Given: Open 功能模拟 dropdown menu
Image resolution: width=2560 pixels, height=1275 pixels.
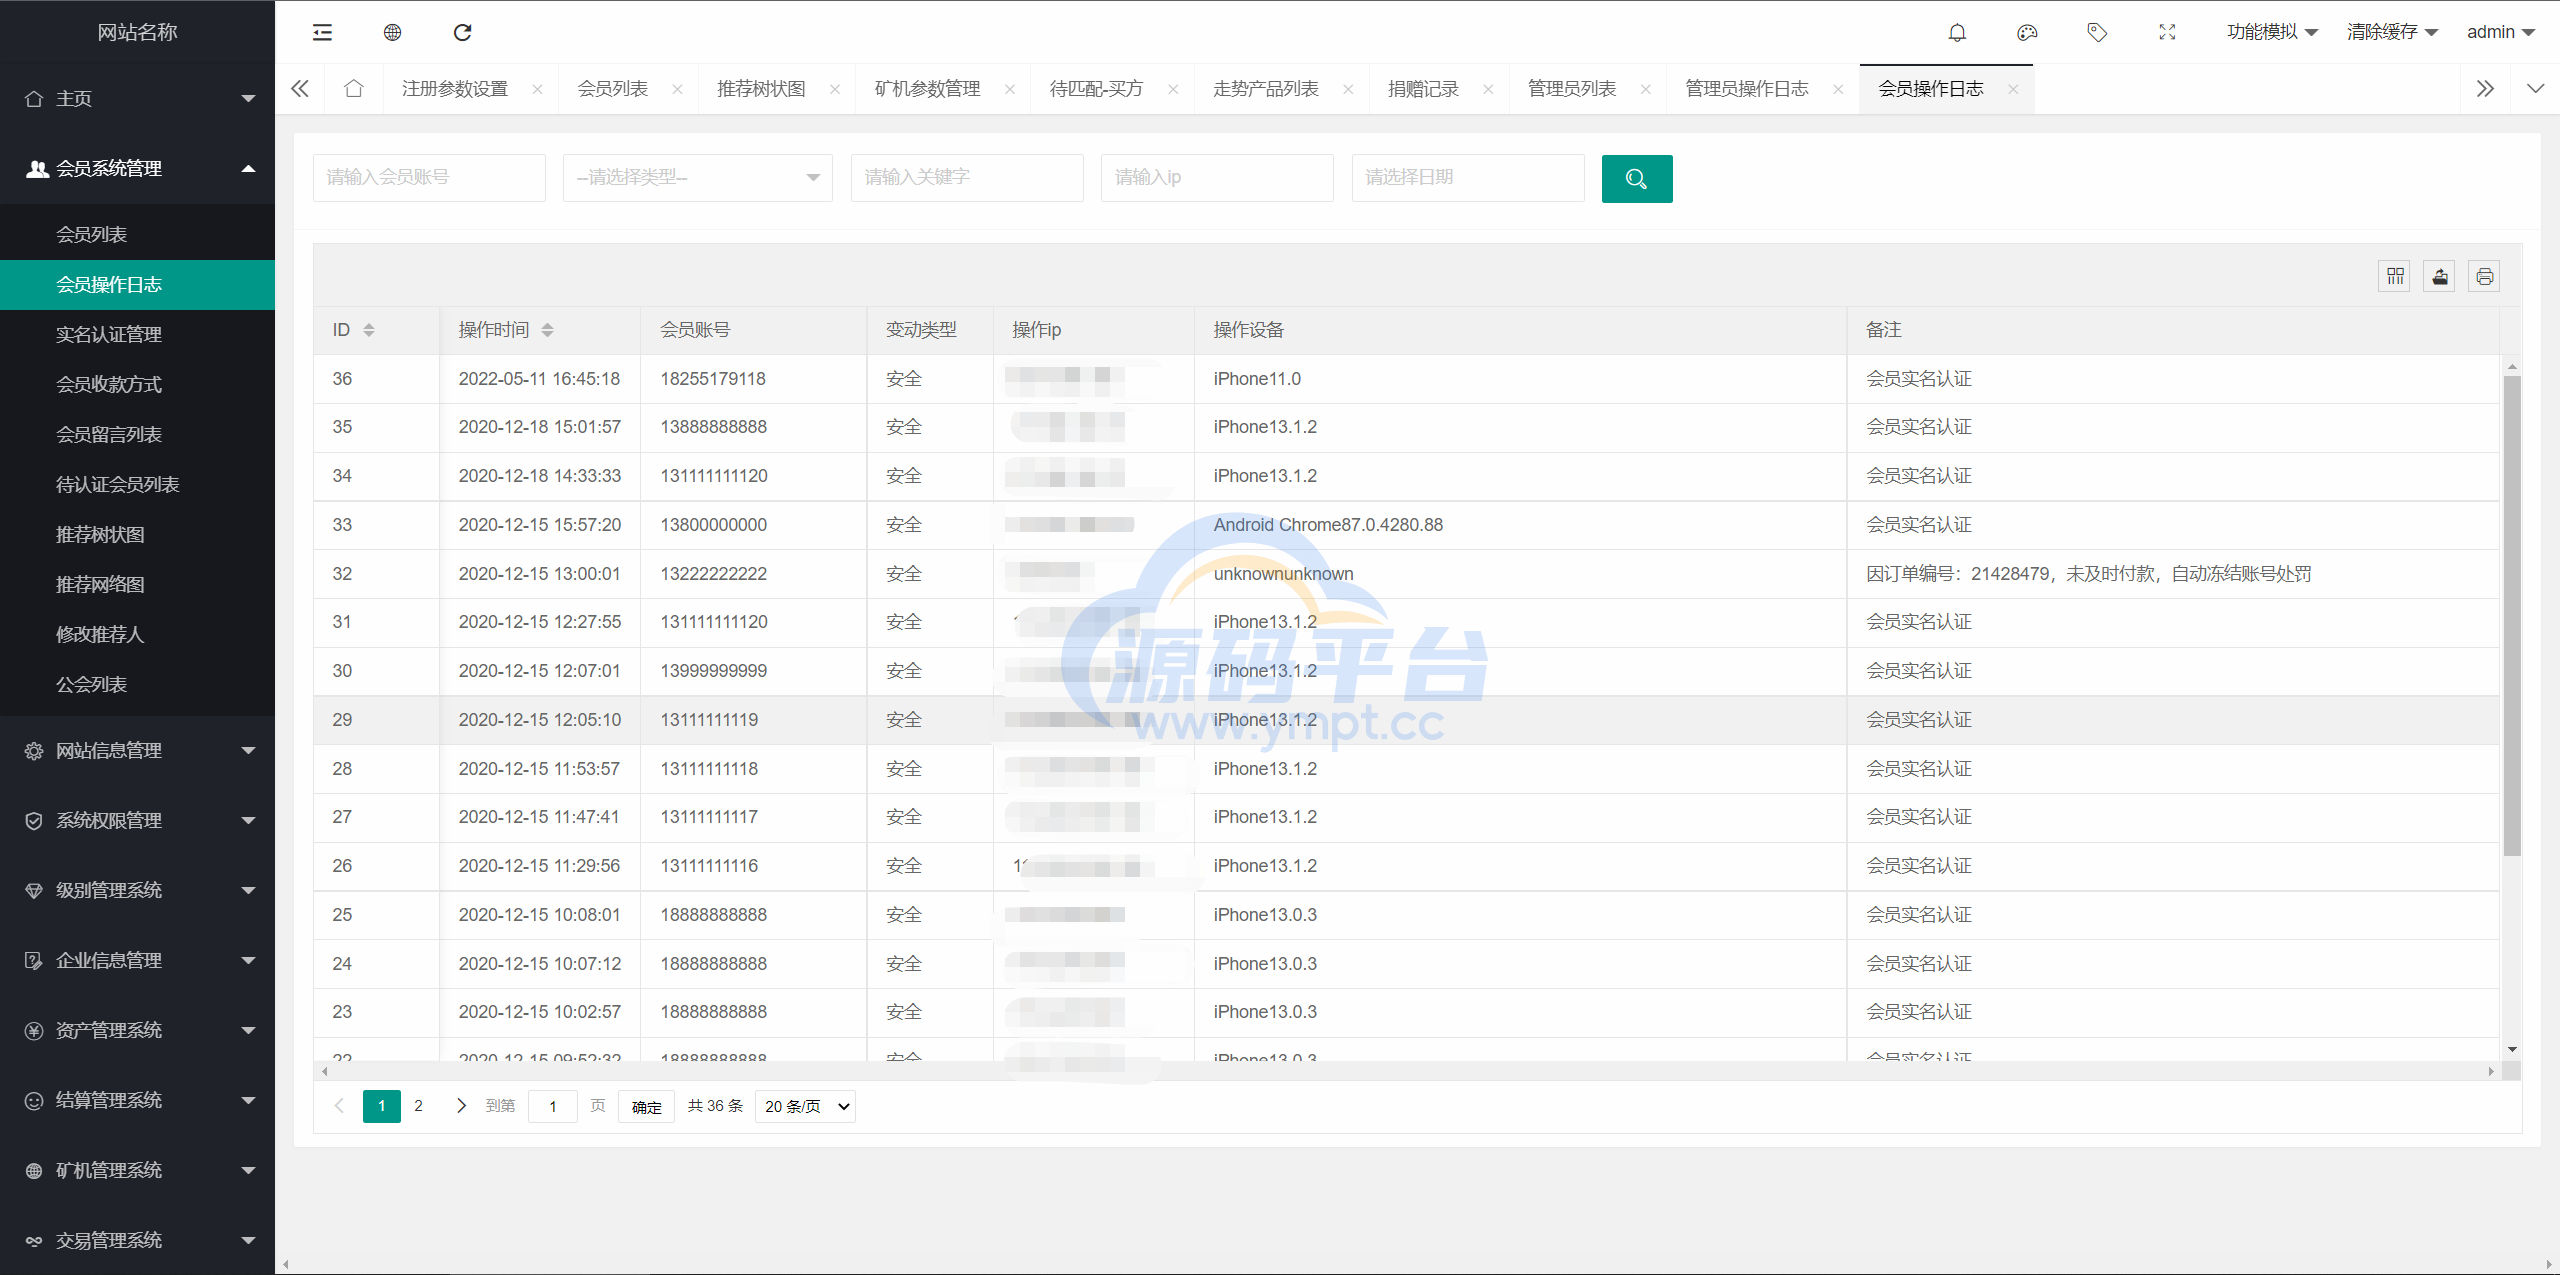Looking at the screenshot, I should click(x=2272, y=32).
